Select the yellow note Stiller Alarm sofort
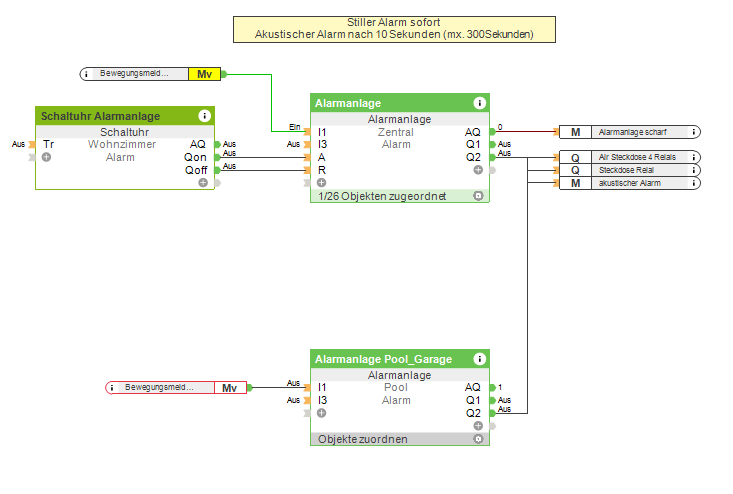The height and width of the screenshot is (494, 733). click(394, 29)
